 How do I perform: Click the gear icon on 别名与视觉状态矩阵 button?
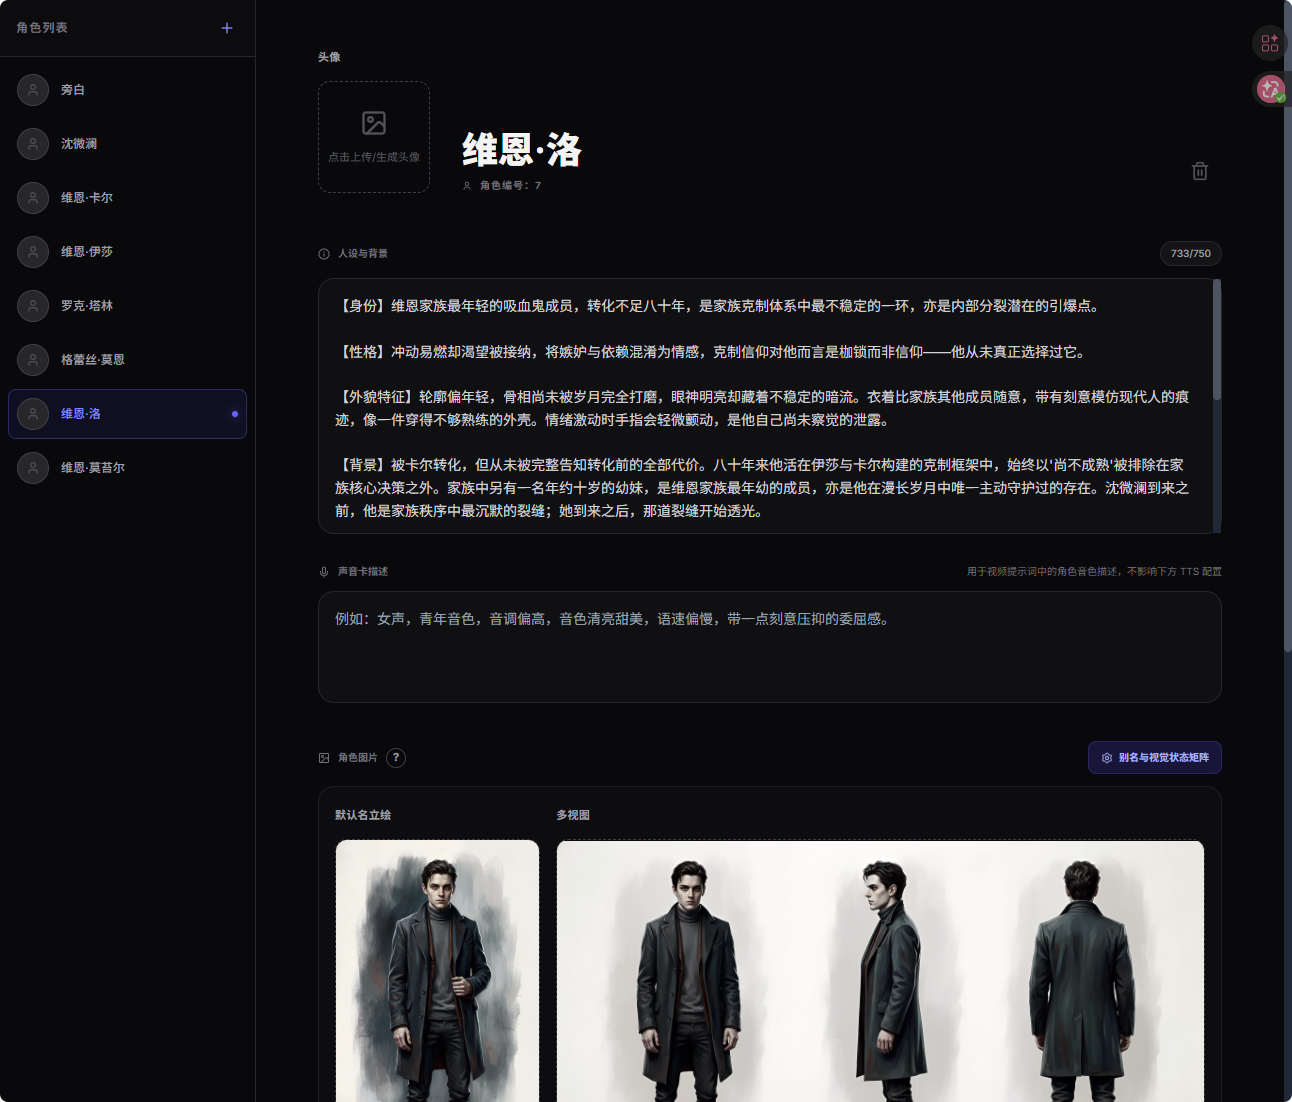click(1106, 758)
